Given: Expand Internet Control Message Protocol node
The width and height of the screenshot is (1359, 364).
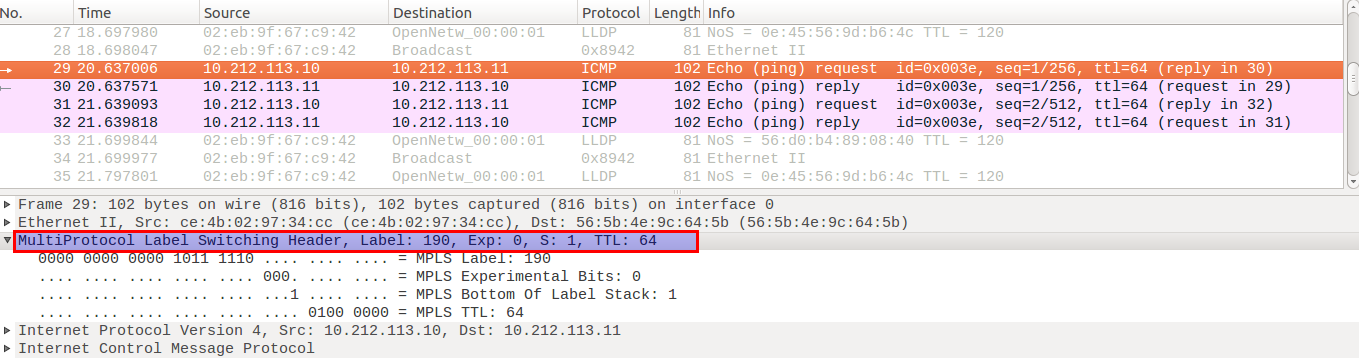Looking at the screenshot, I should (x=8, y=348).
